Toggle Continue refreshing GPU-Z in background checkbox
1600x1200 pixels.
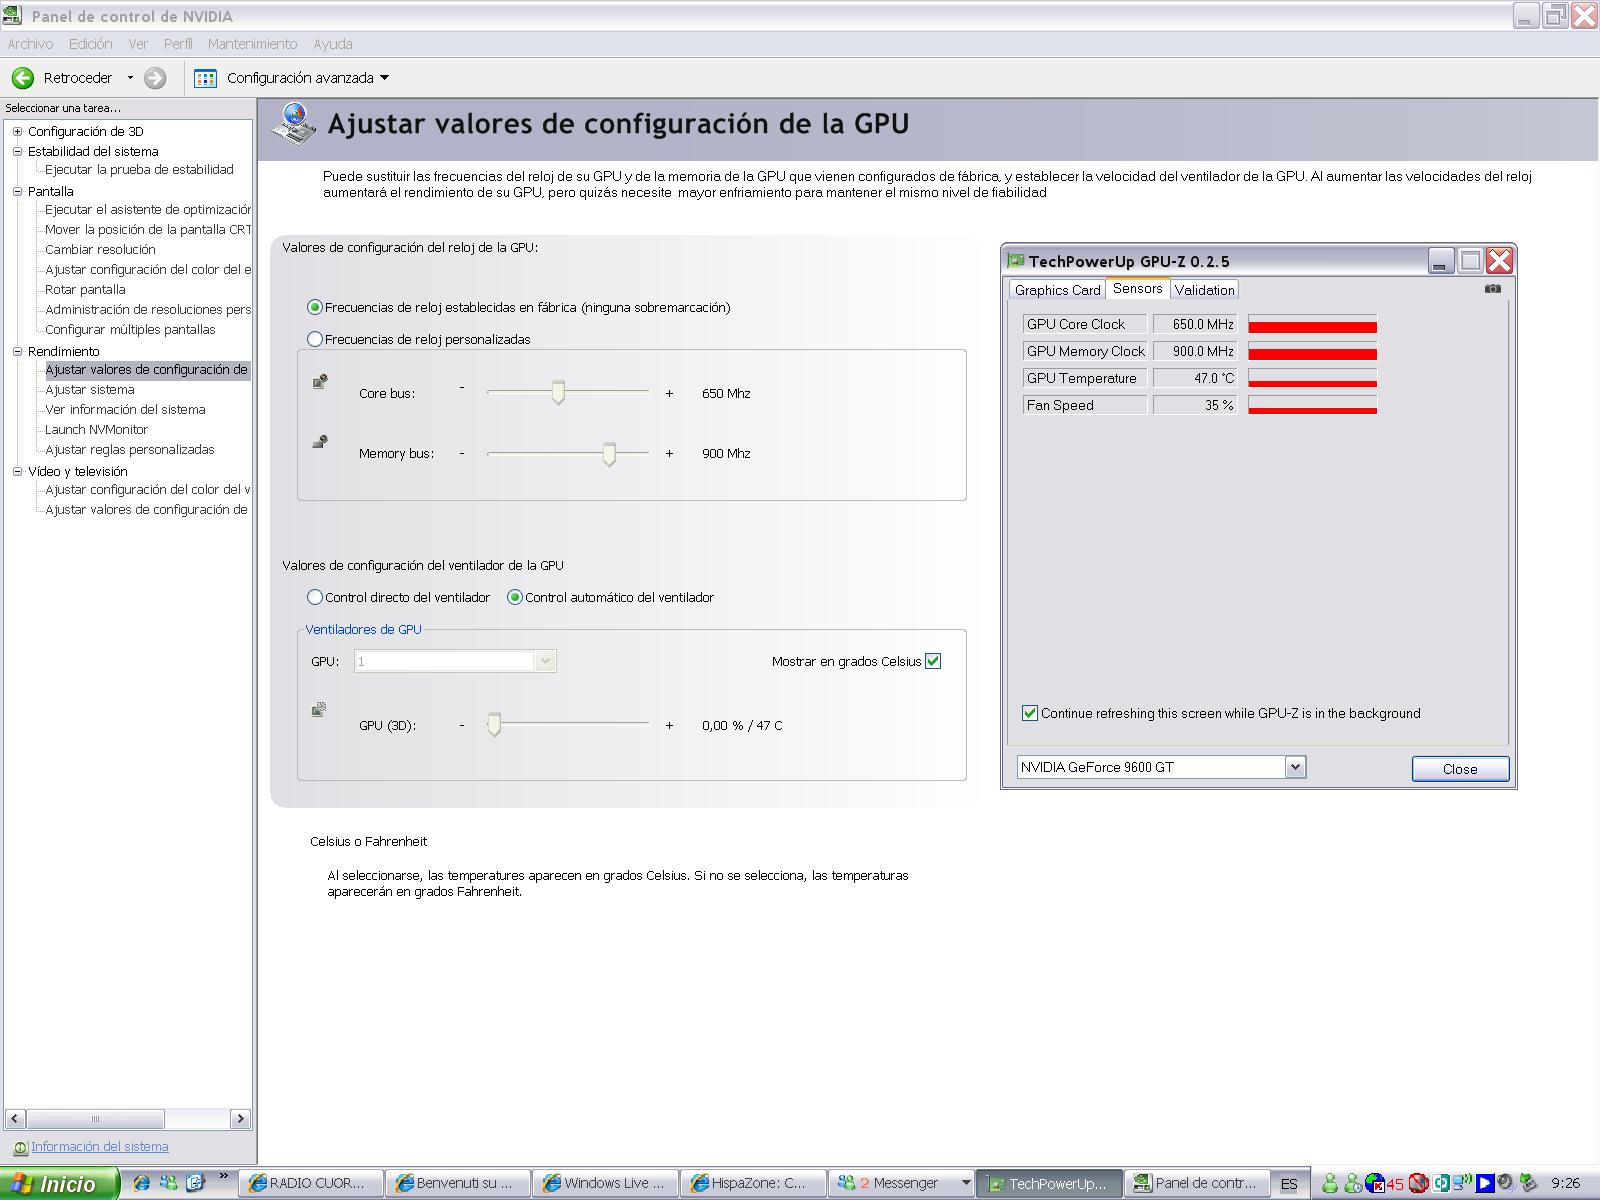[x=1030, y=713]
